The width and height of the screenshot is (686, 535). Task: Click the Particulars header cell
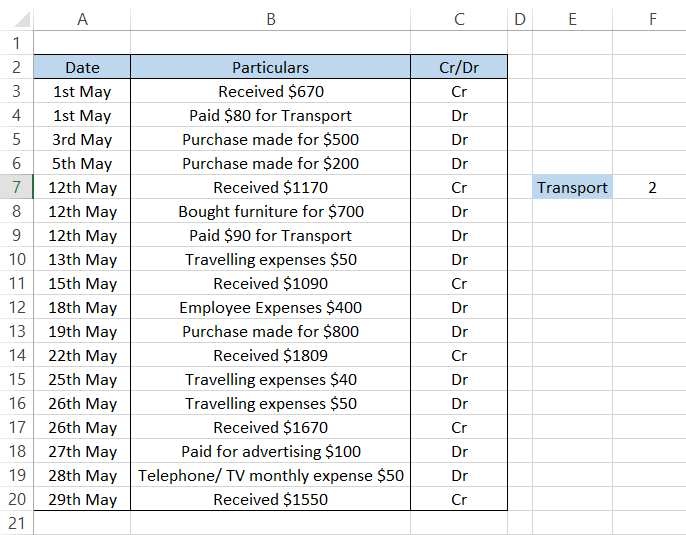pyautogui.click(x=270, y=67)
